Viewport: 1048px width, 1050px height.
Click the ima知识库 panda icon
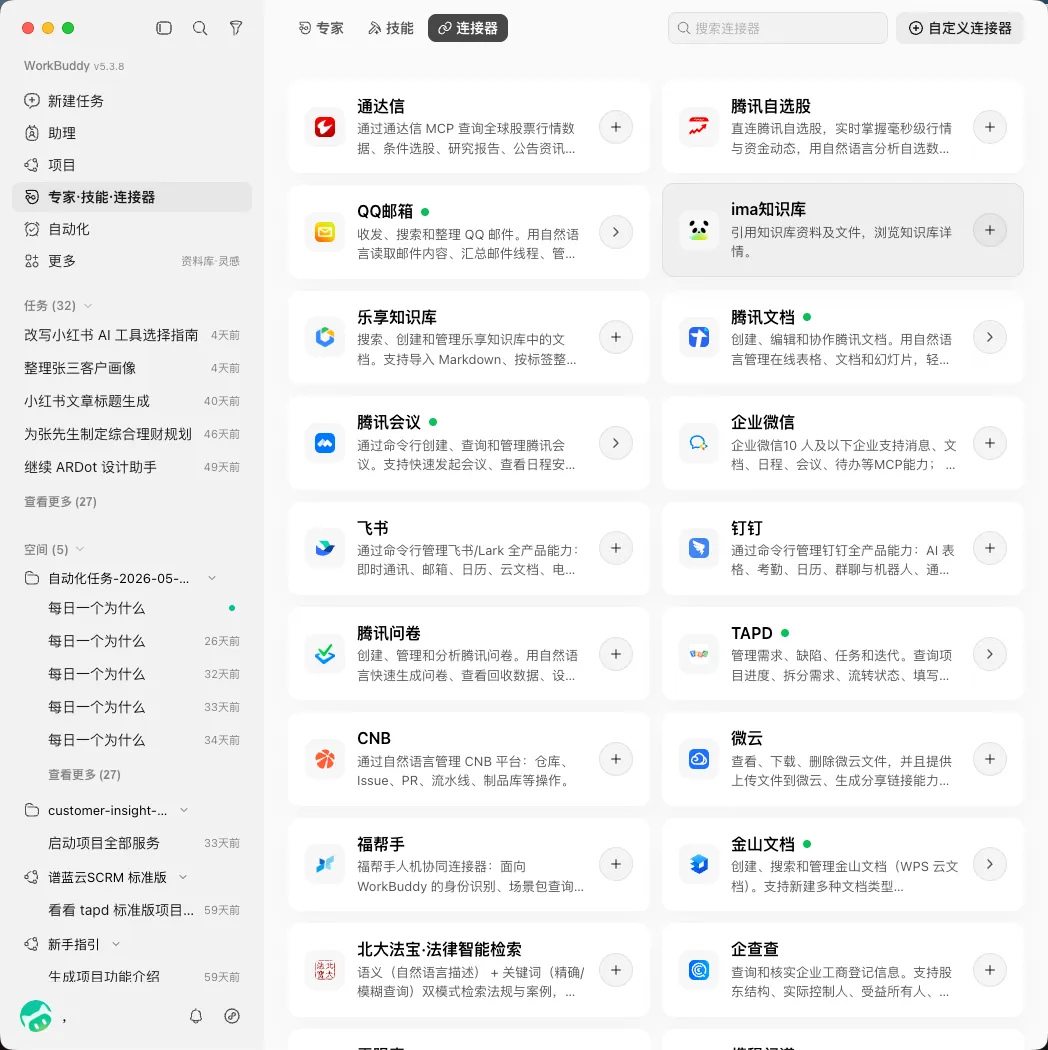(698, 230)
